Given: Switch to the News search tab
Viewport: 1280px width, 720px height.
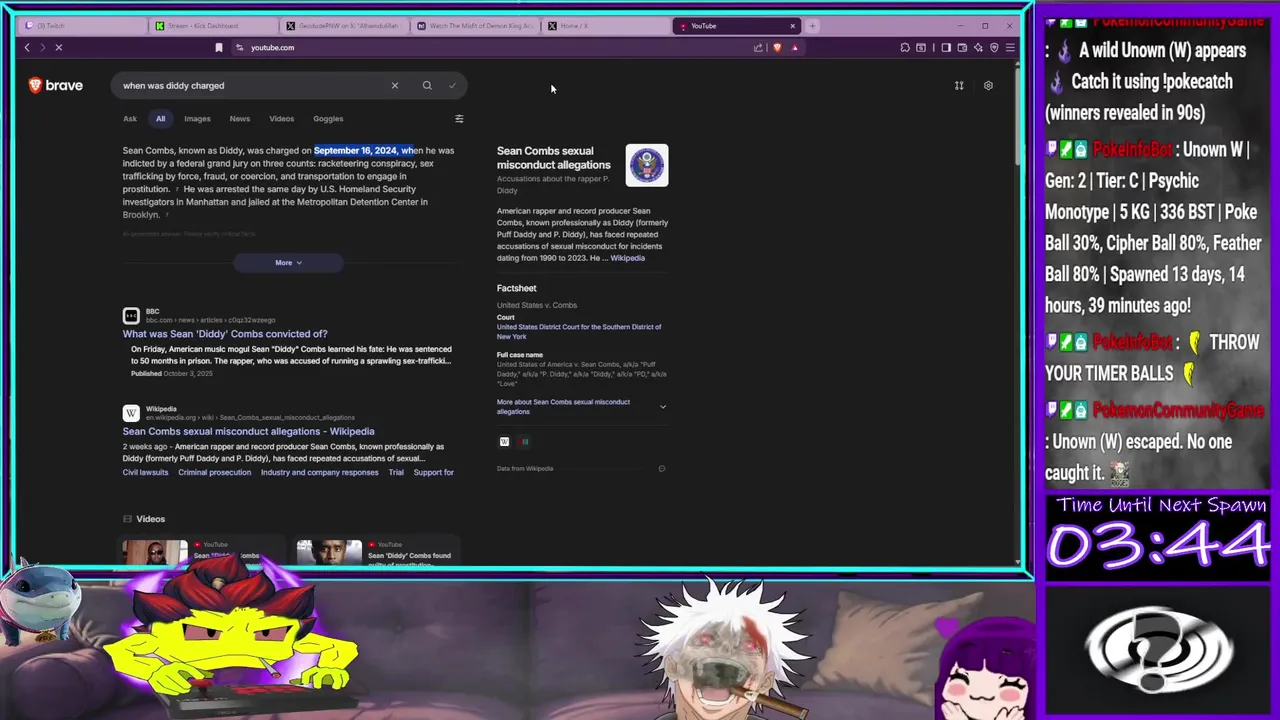Looking at the screenshot, I should (x=240, y=119).
